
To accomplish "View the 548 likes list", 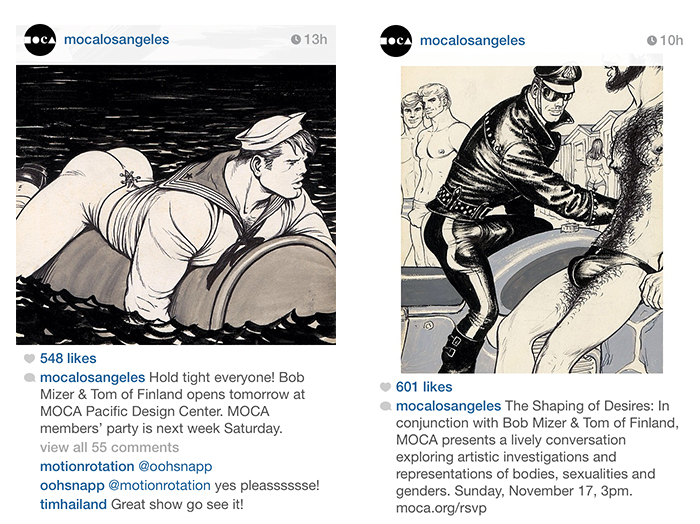I will pos(68,358).
